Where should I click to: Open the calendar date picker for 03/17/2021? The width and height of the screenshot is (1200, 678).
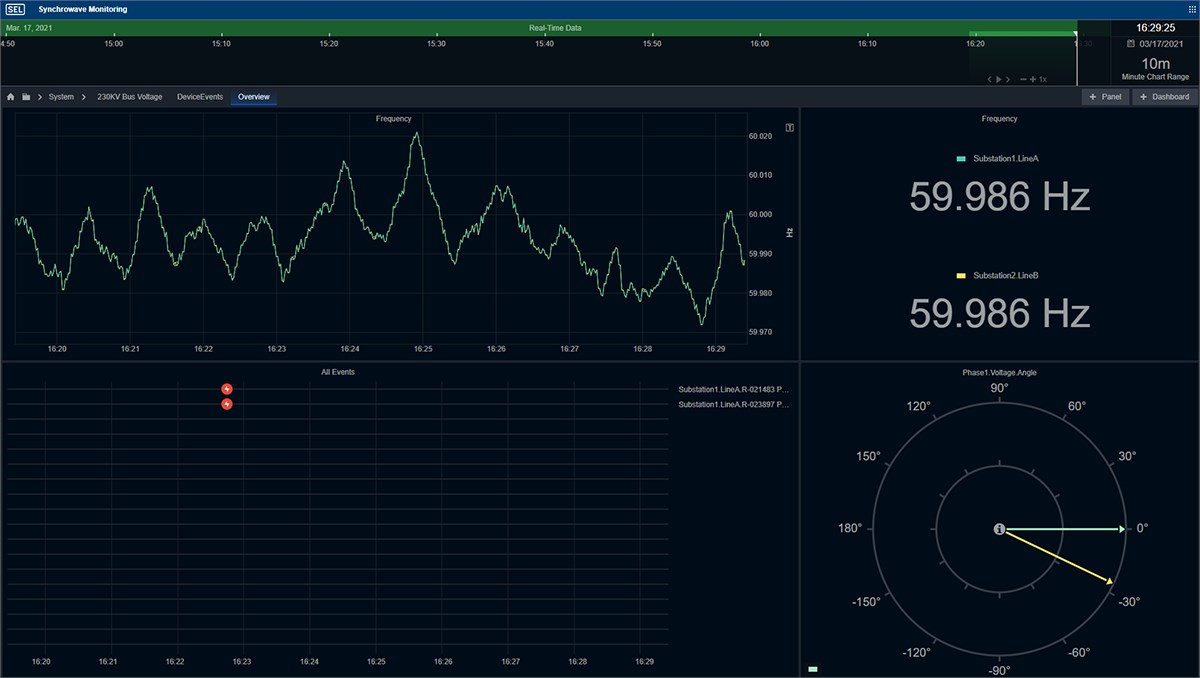(x=1131, y=45)
